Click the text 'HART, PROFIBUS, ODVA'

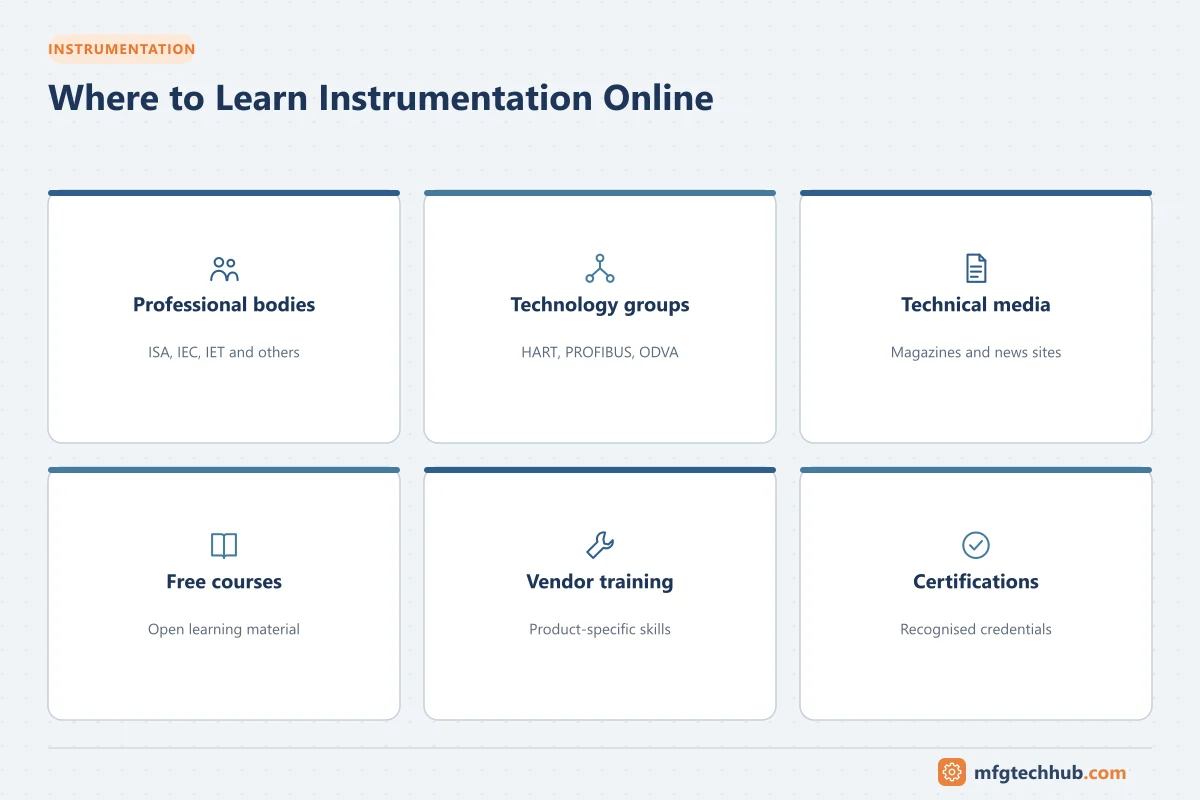click(x=600, y=352)
